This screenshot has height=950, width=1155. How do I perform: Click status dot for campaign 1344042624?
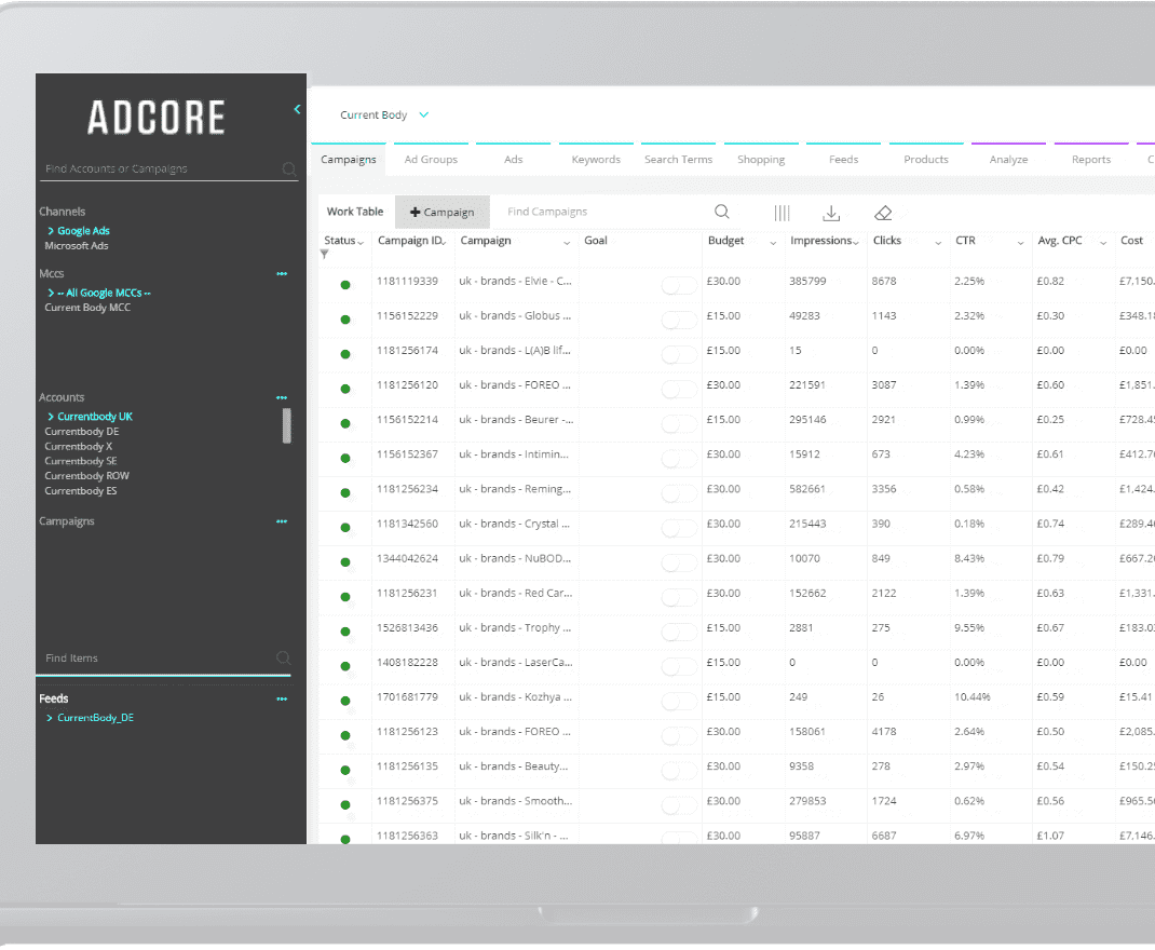pyautogui.click(x=345, y=562)
